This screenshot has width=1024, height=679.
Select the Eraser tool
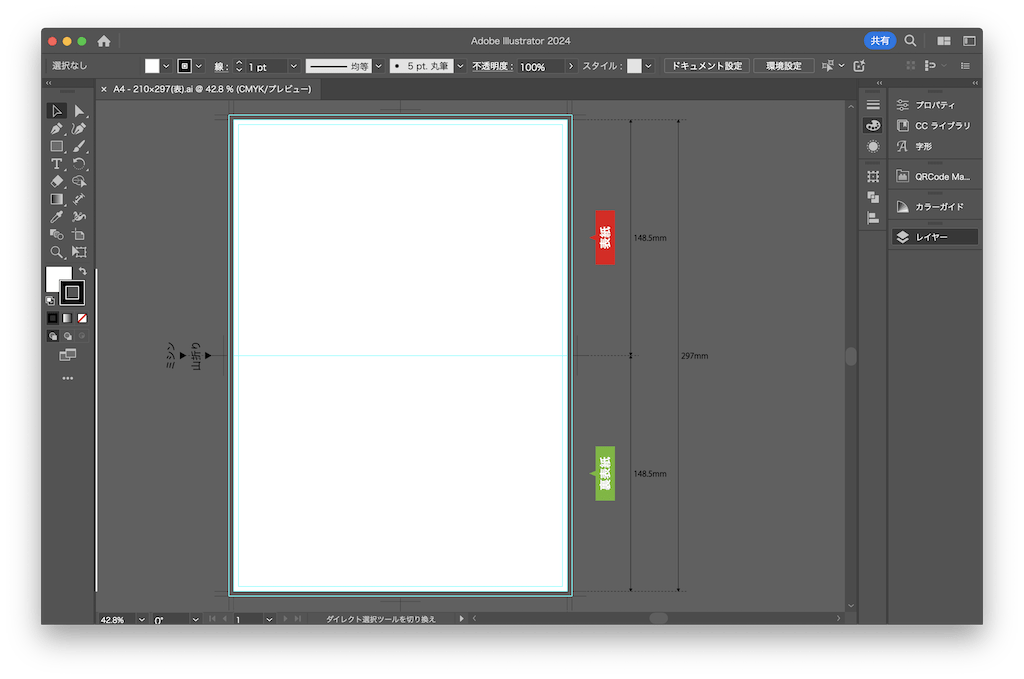click(57, 181)
